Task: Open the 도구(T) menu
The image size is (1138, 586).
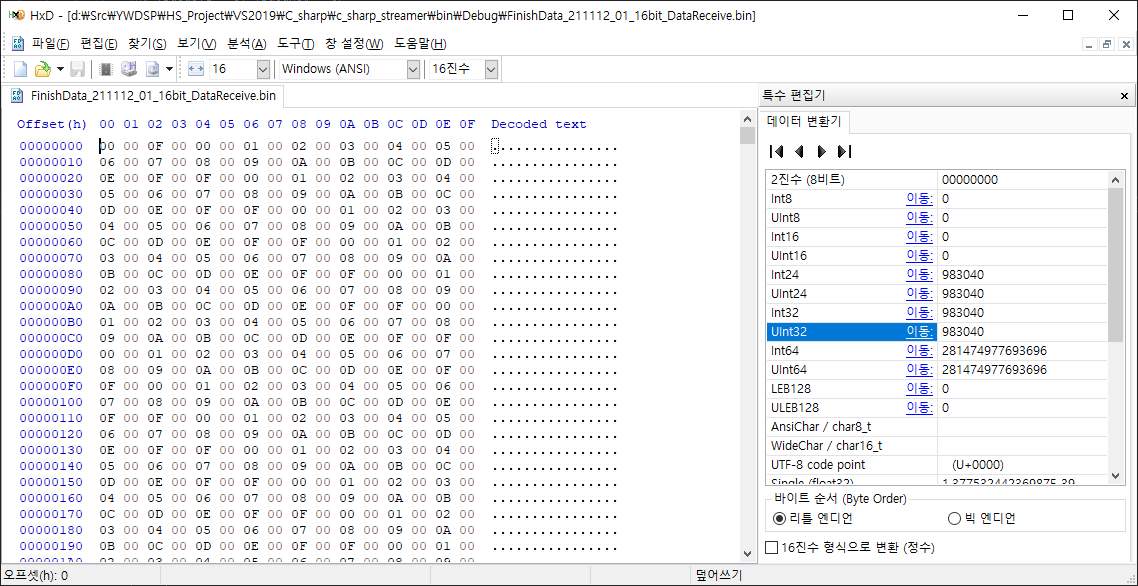Action: click(295, 44)
